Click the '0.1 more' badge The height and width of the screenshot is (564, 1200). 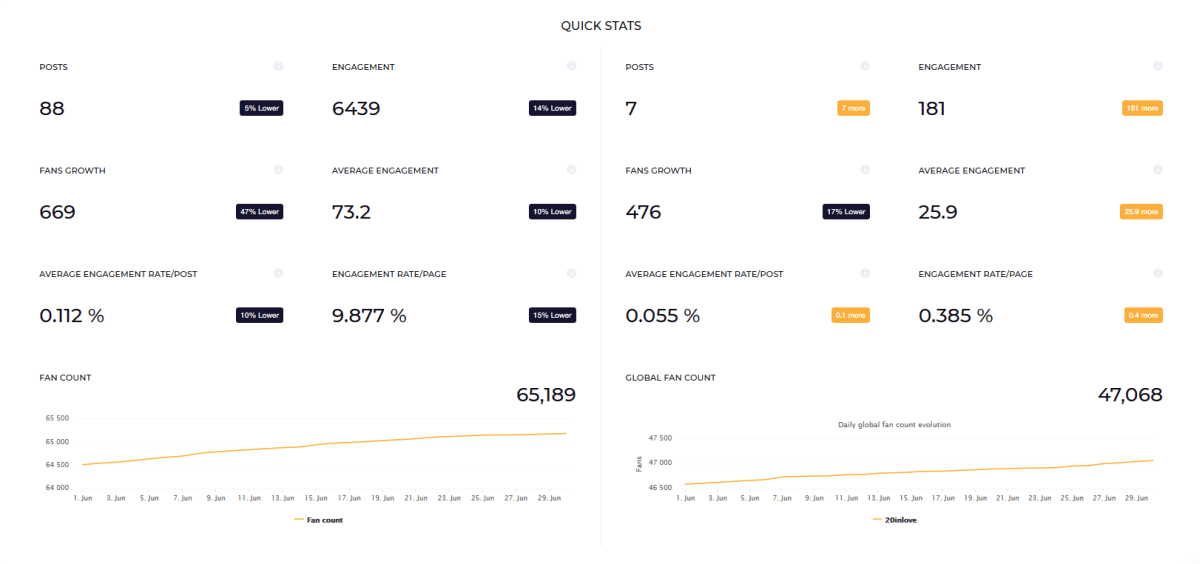click(850, 315)
